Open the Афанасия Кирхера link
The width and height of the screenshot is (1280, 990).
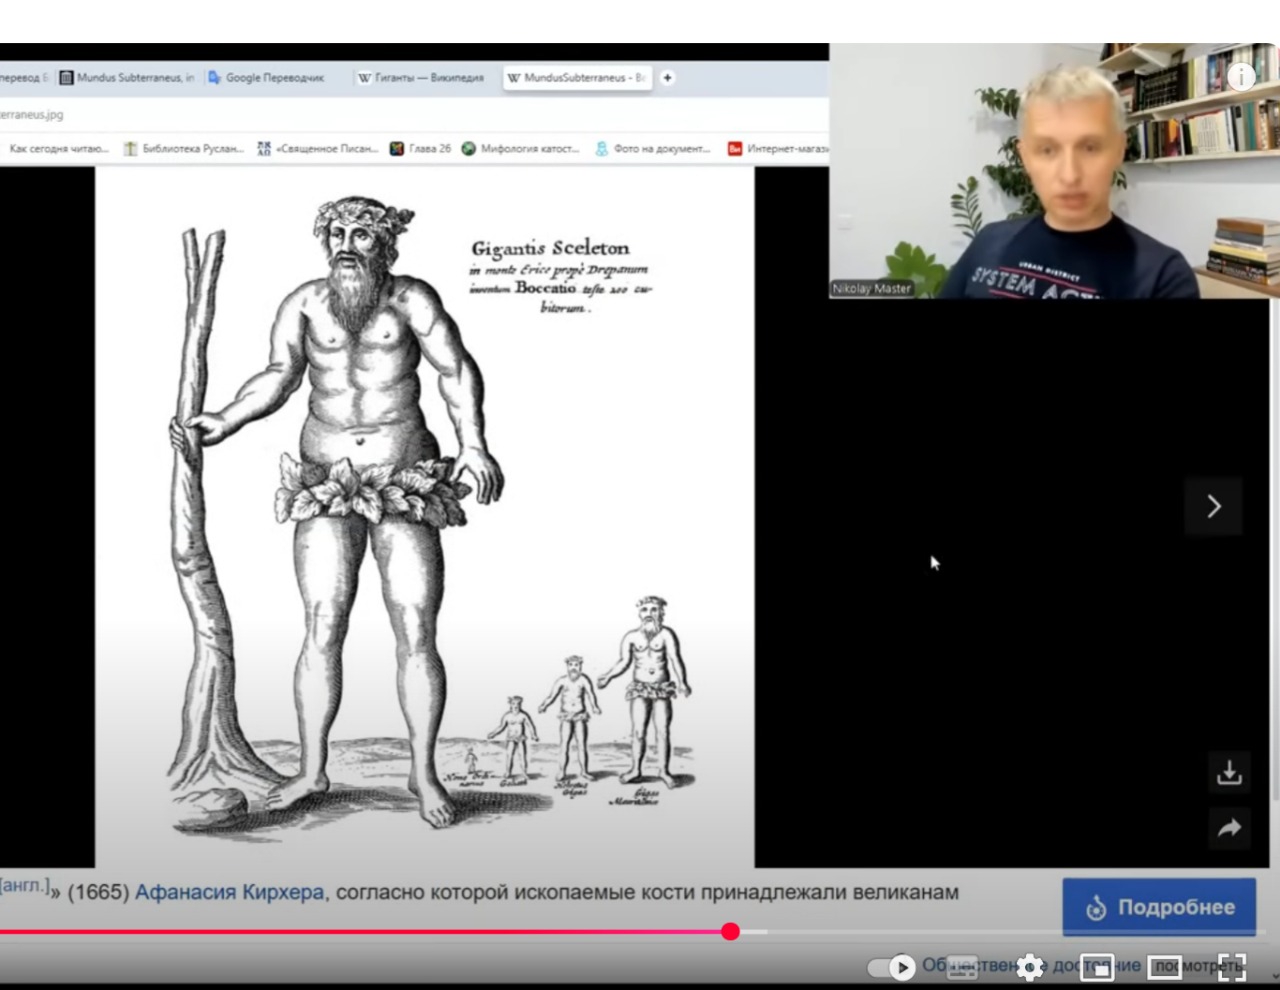[229, 892]
